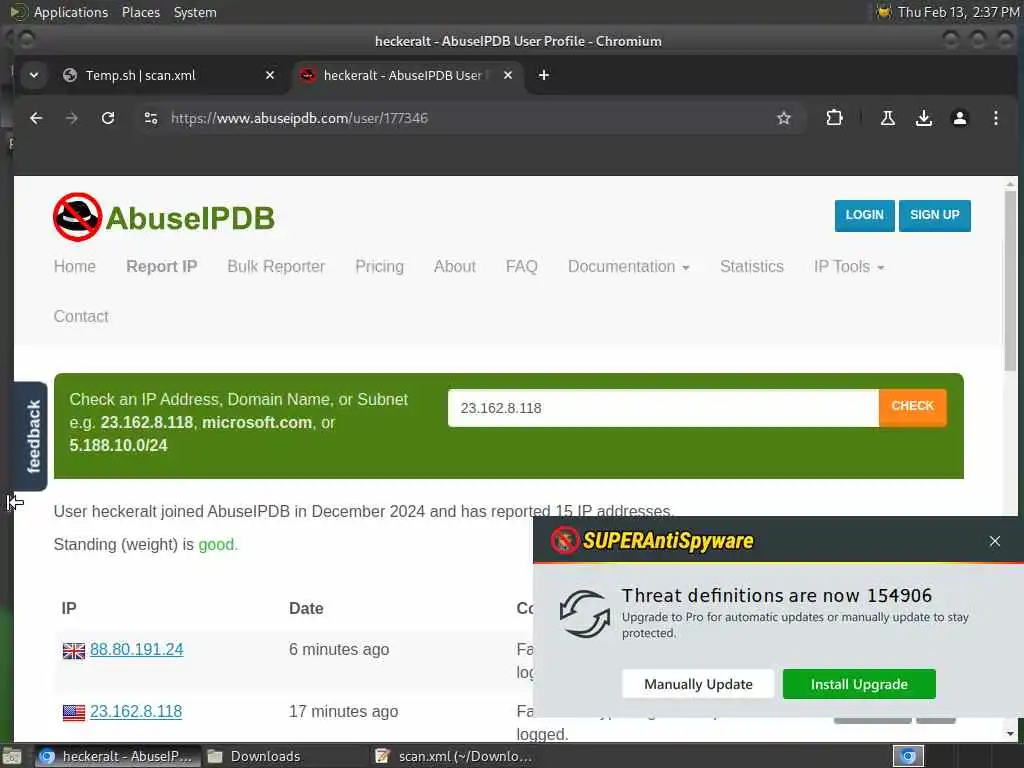Open the Bulk Reporter nav item

click(x=276, y=266)
